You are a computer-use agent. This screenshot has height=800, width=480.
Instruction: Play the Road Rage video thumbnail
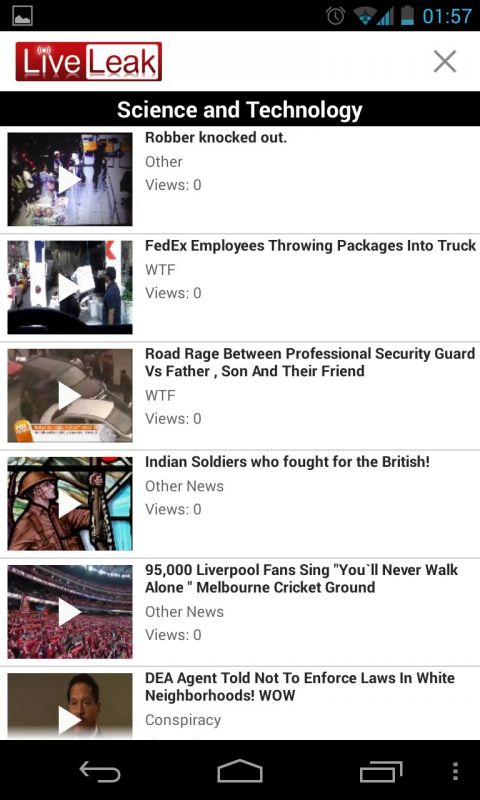click(x=70, y=395)
